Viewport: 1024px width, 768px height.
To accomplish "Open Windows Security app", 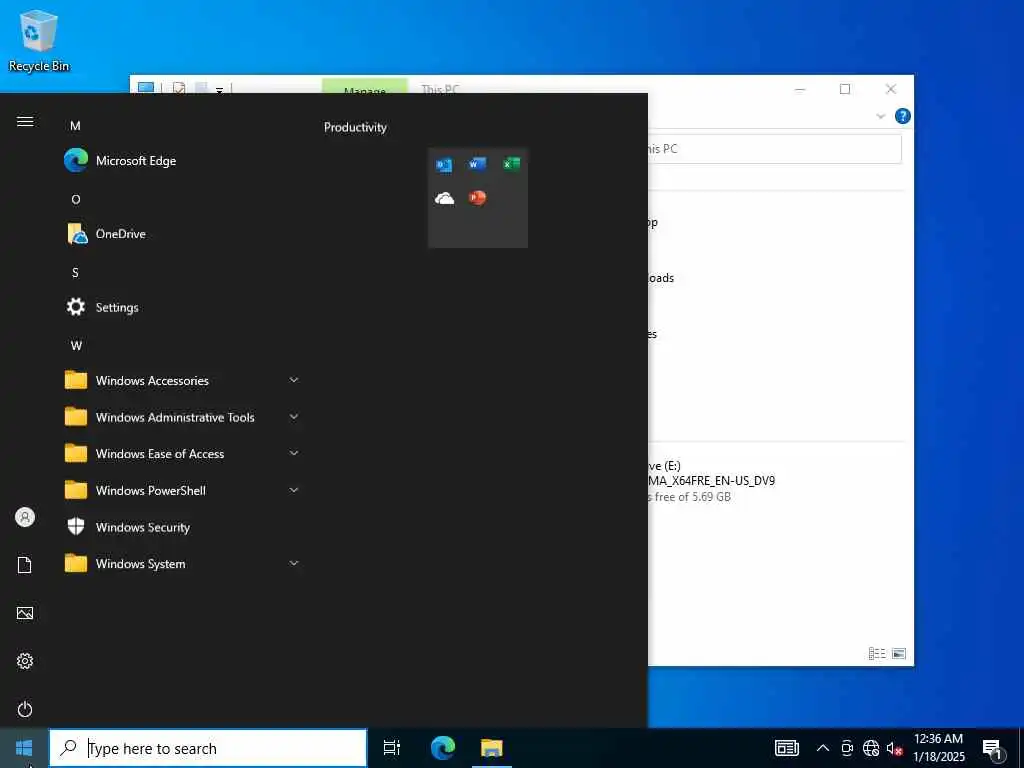I will (x=181, y=527).
